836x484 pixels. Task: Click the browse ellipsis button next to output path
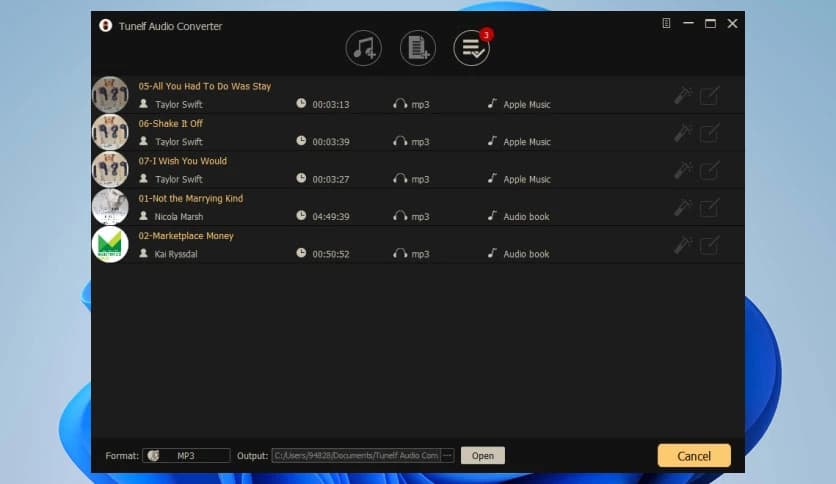447,456
